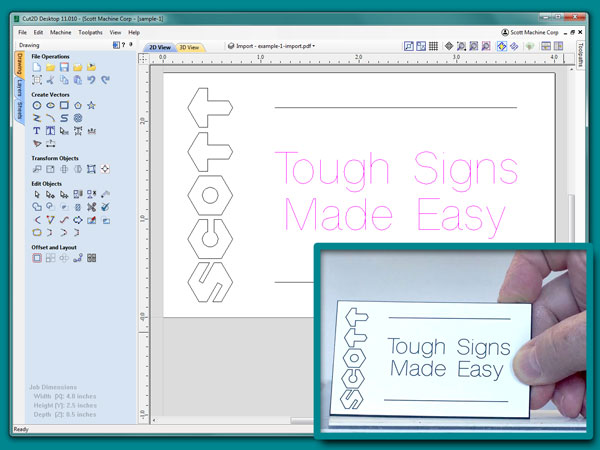Open the Layers side tab
Screen dimensions: 600x450
(x=19, y=88)
